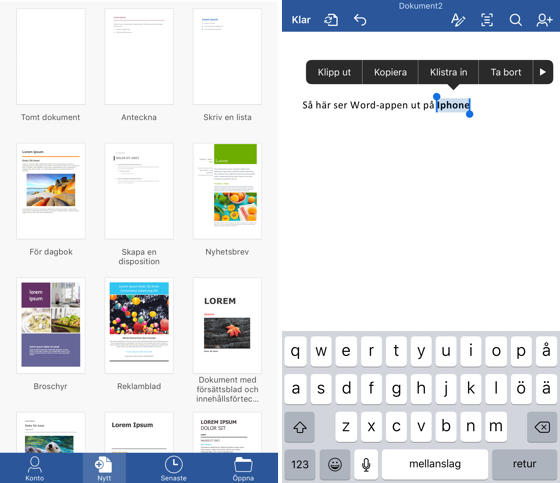Screen dimensions: 560x483
Task: Tap the t key
Action: [x=396, y=351]
